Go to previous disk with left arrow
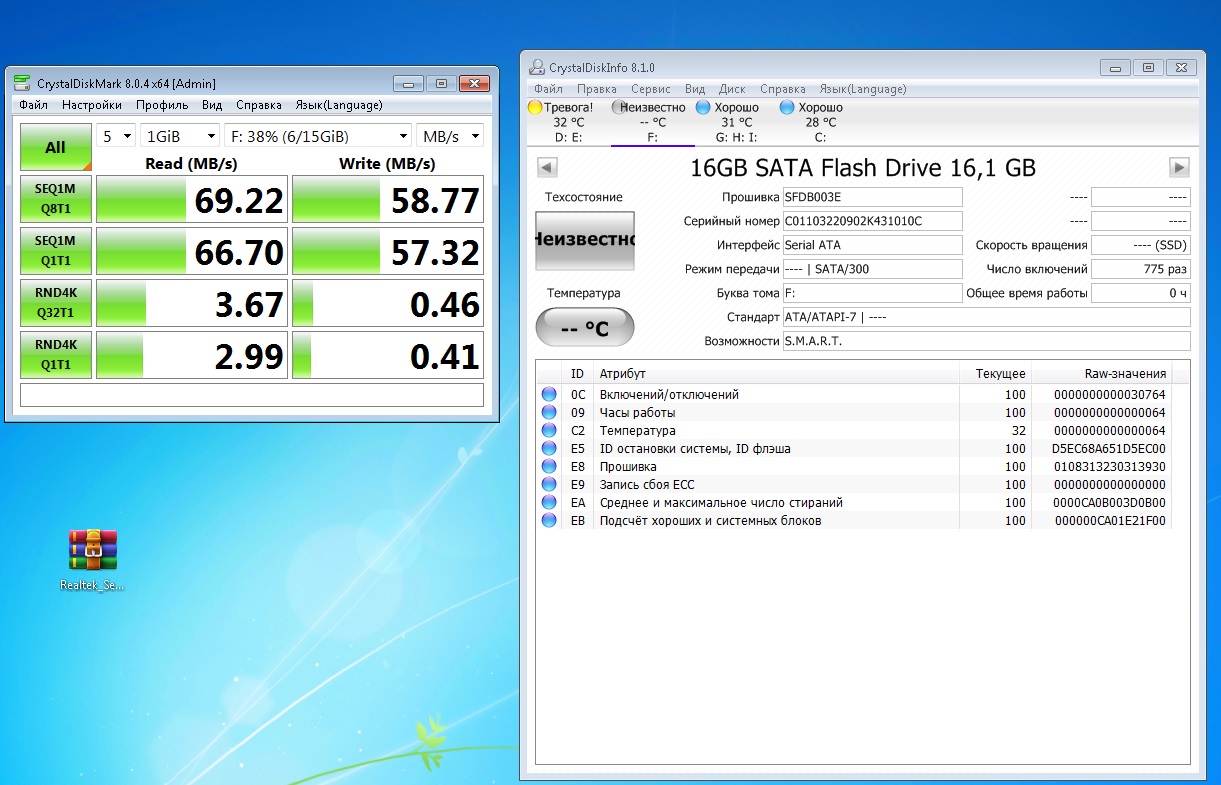Viewport: 1221px width, 785px height. pyautogui.click(x=547, y=167)
